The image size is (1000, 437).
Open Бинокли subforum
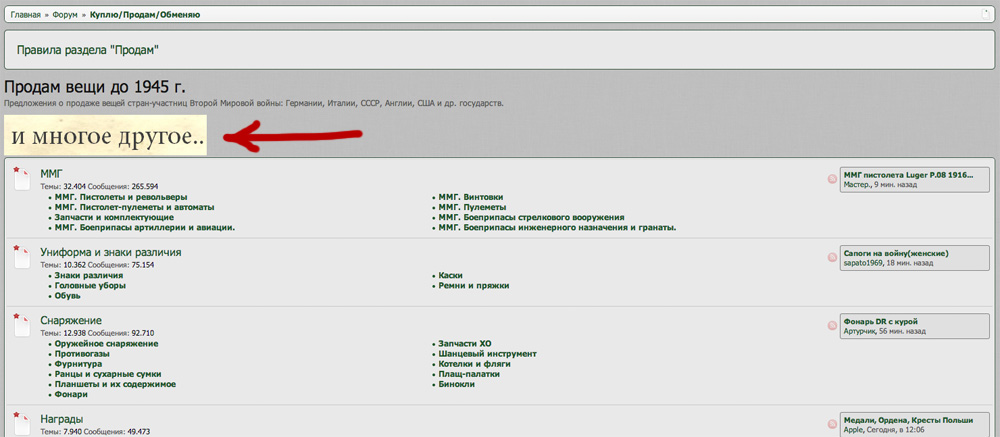click(457, 385)
